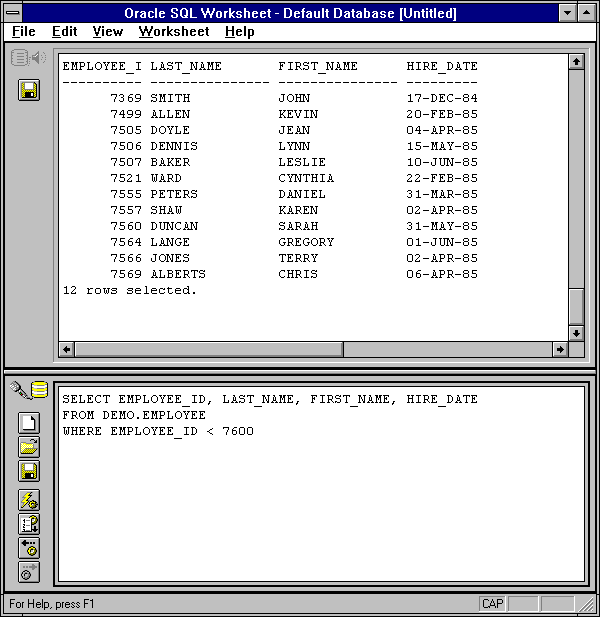
Task: Save the SQL input with the lower floppy icon
Action: pyautogui.click(x=29, y=471)
